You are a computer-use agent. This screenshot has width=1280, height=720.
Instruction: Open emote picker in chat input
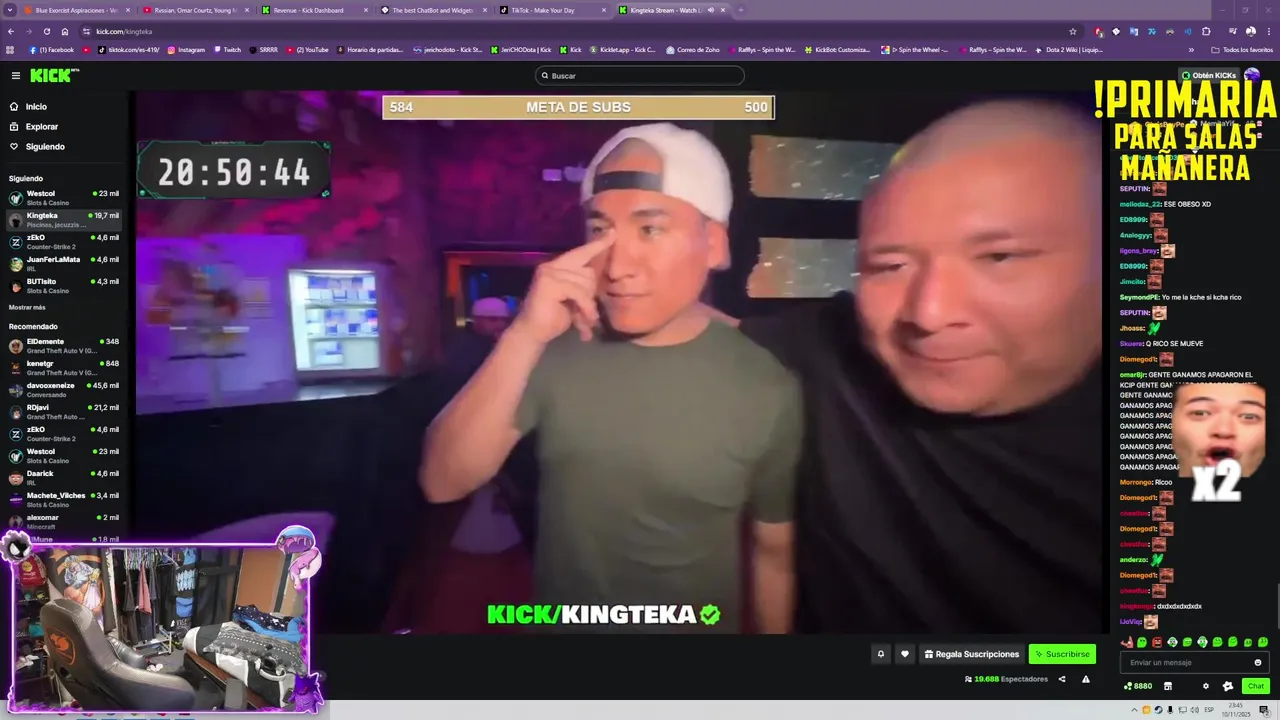pos(1258,662)
